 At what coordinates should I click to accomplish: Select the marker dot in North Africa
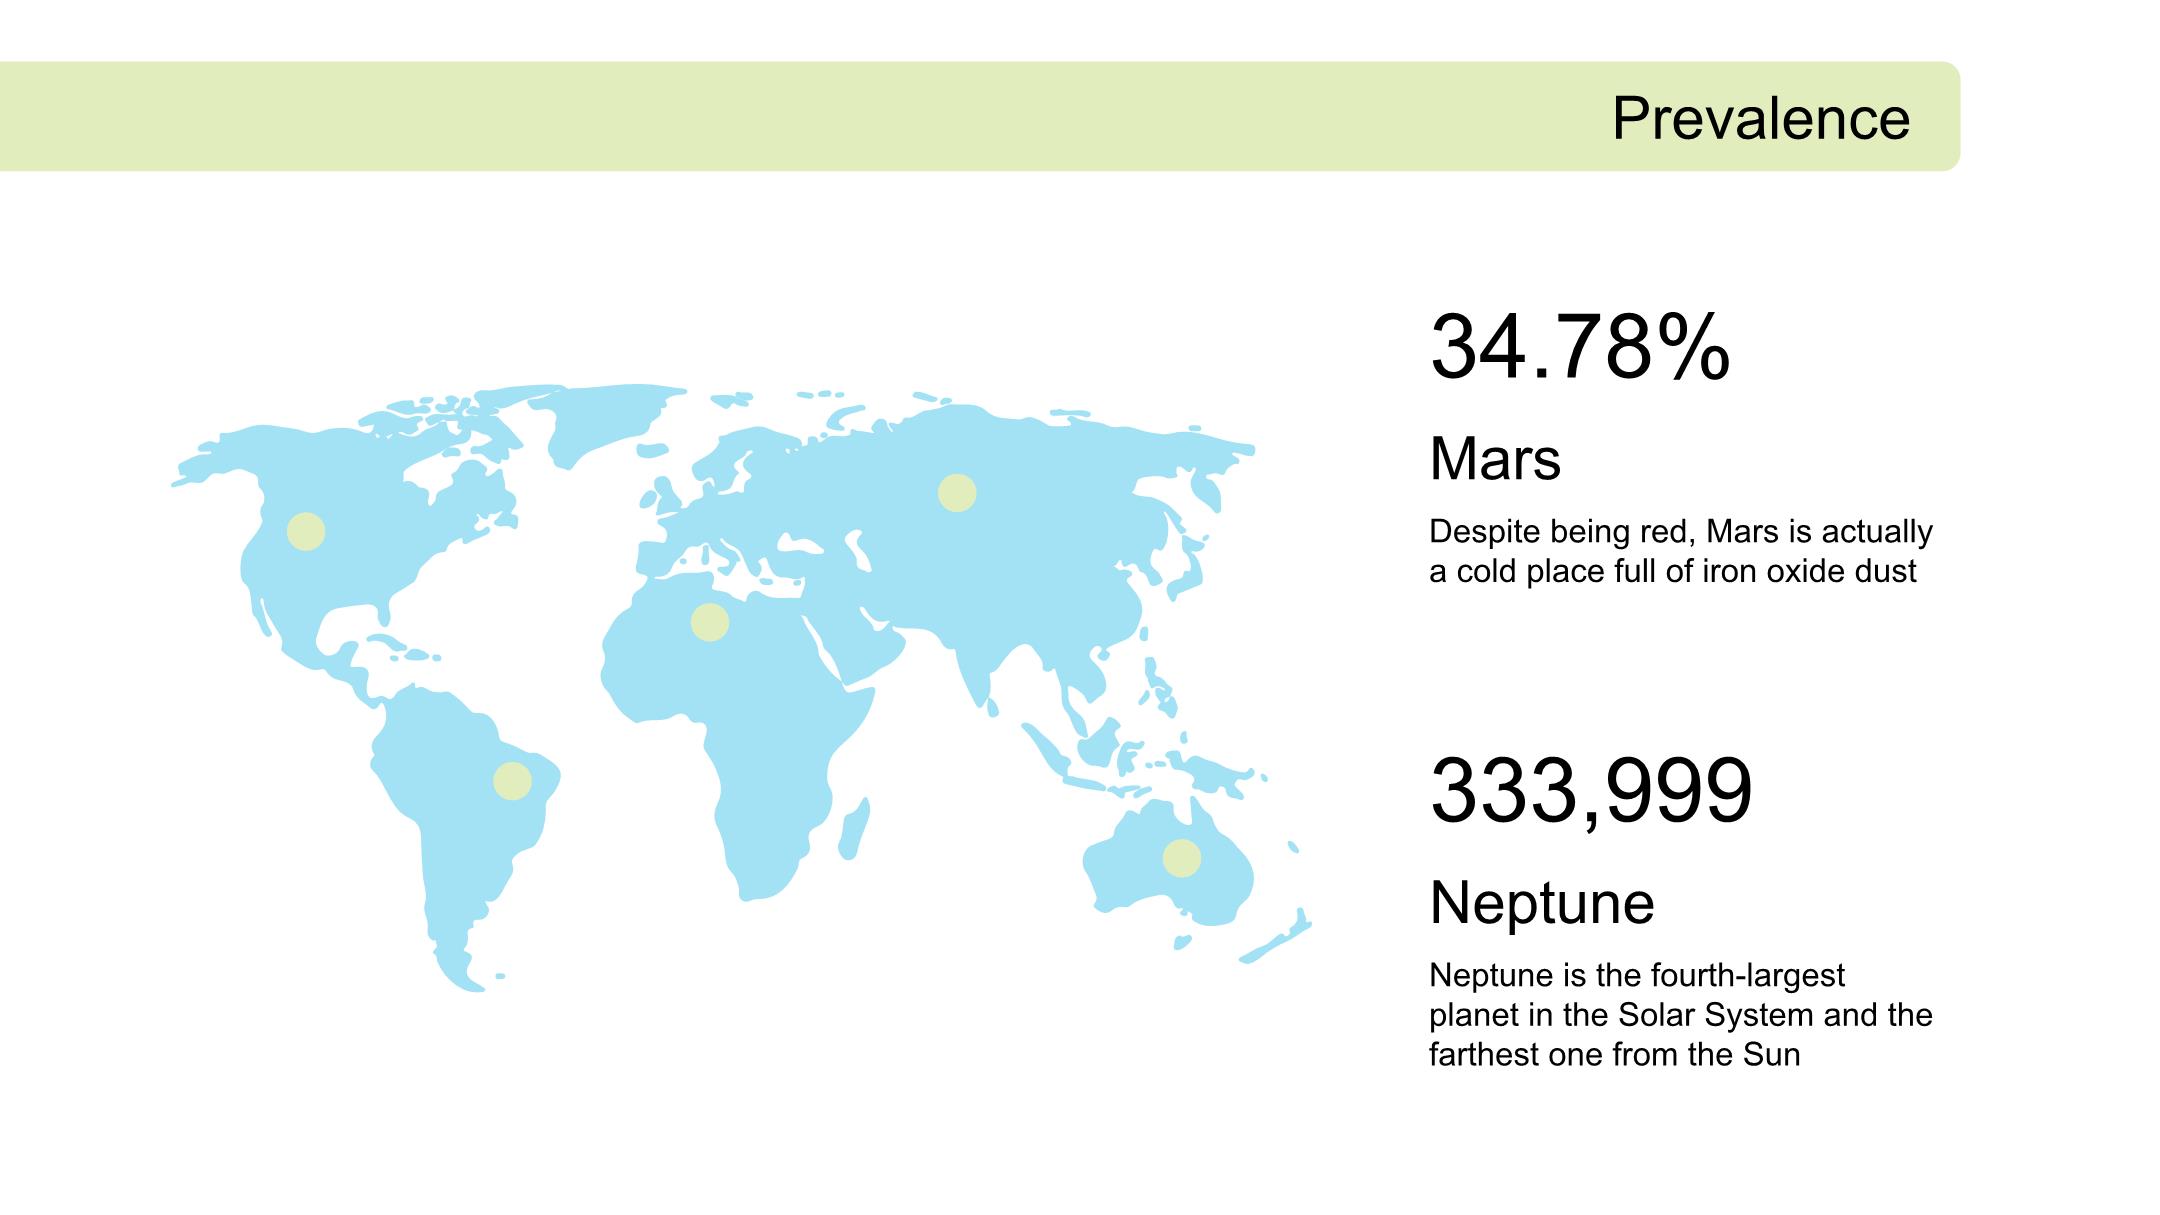coord(710,622)
